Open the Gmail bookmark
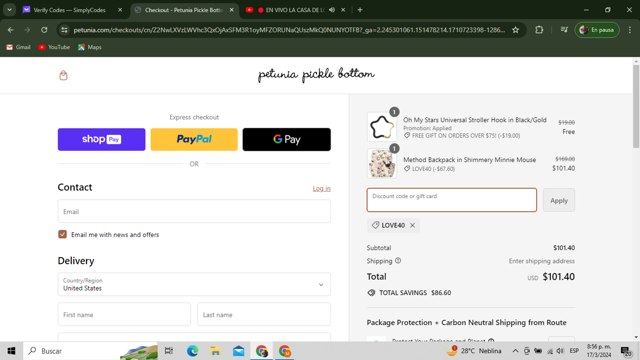 coord(18,47)
